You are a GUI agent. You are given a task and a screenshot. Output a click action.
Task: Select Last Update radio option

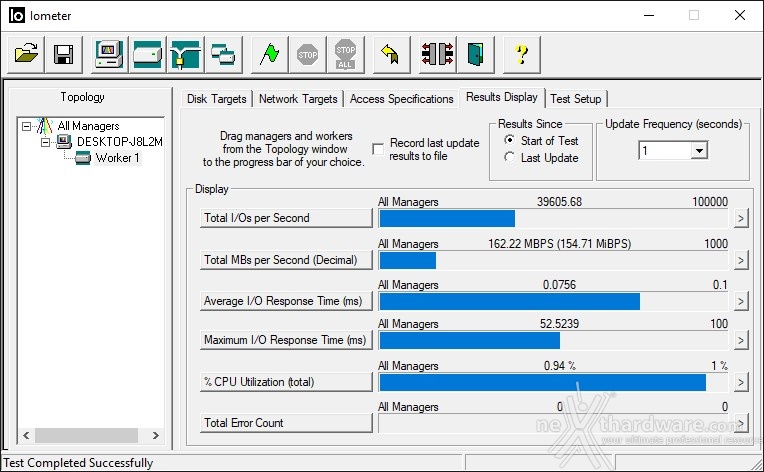click(x=509, y=157)
